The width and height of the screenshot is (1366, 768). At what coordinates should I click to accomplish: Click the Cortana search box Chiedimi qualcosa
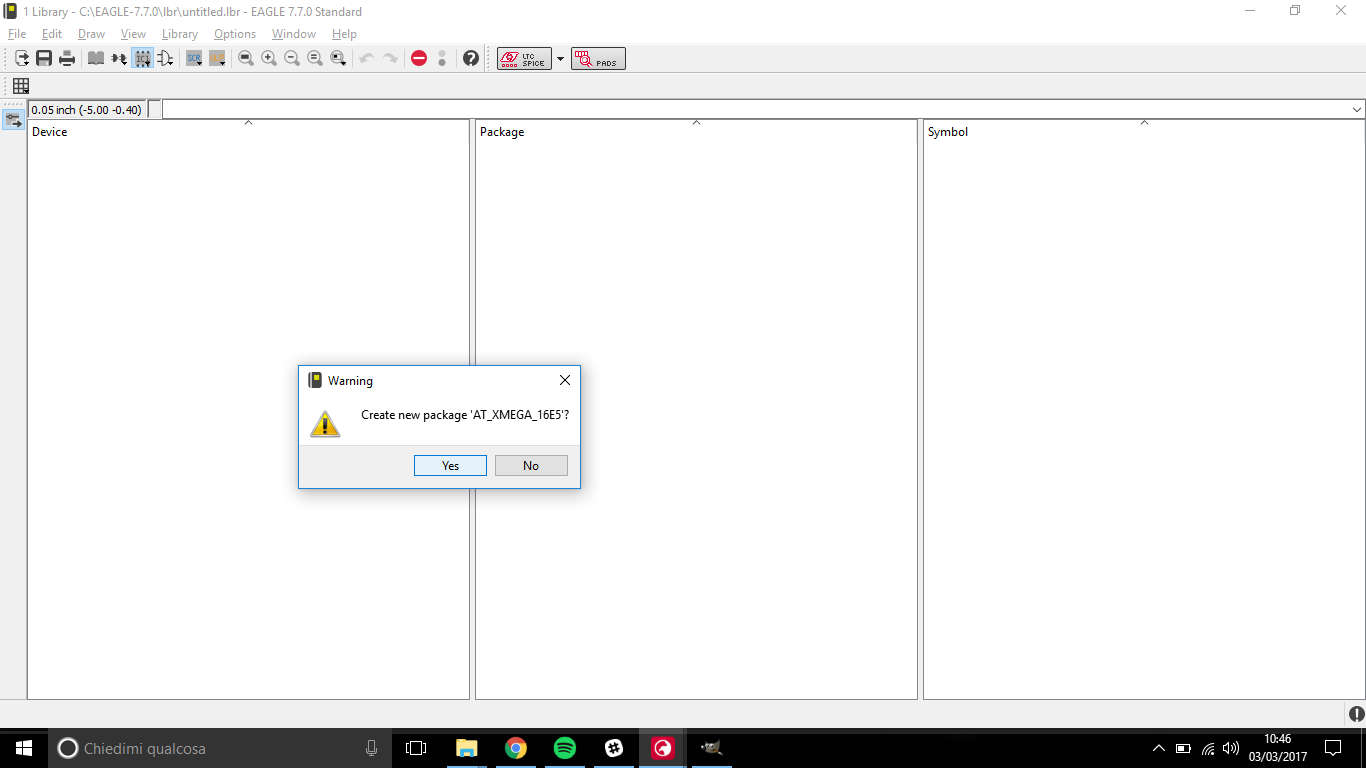221,748
